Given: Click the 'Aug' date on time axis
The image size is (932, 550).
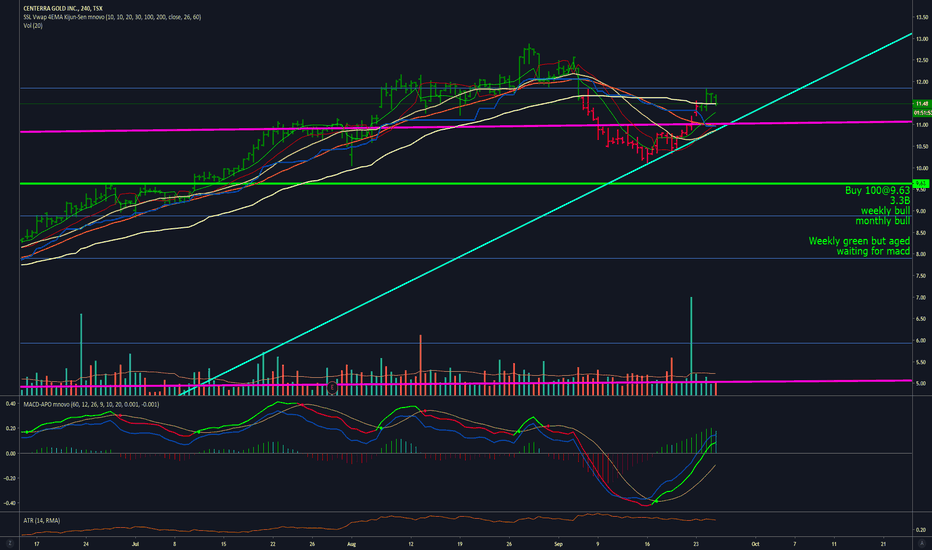Looking at the screenshot, I should coord(351,543).
